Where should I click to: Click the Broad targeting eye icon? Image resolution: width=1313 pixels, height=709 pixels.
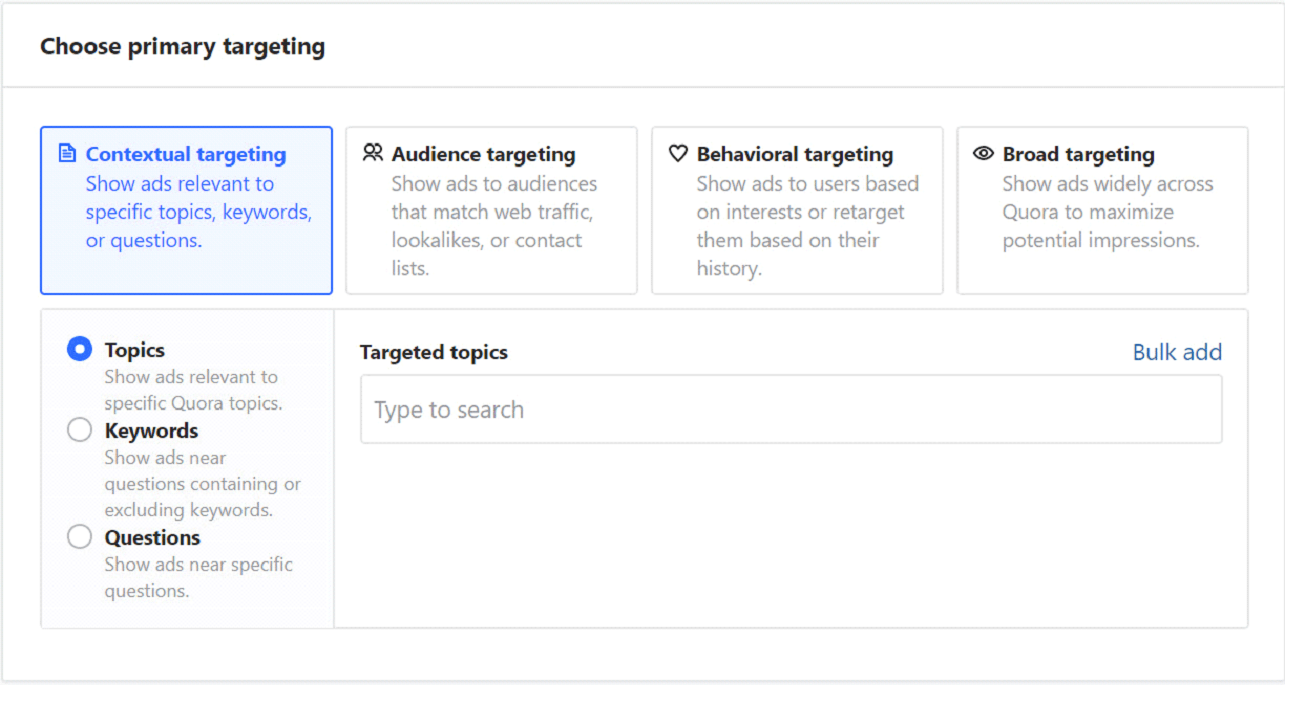[984, 154]
